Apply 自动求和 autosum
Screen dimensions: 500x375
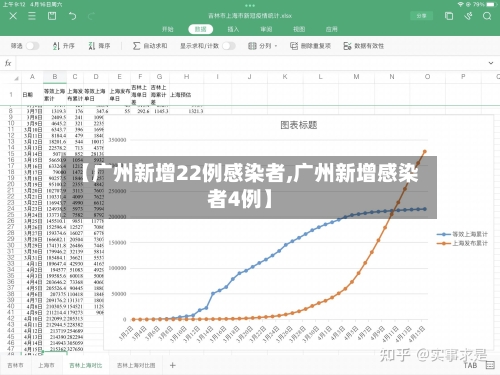(150, 46)
